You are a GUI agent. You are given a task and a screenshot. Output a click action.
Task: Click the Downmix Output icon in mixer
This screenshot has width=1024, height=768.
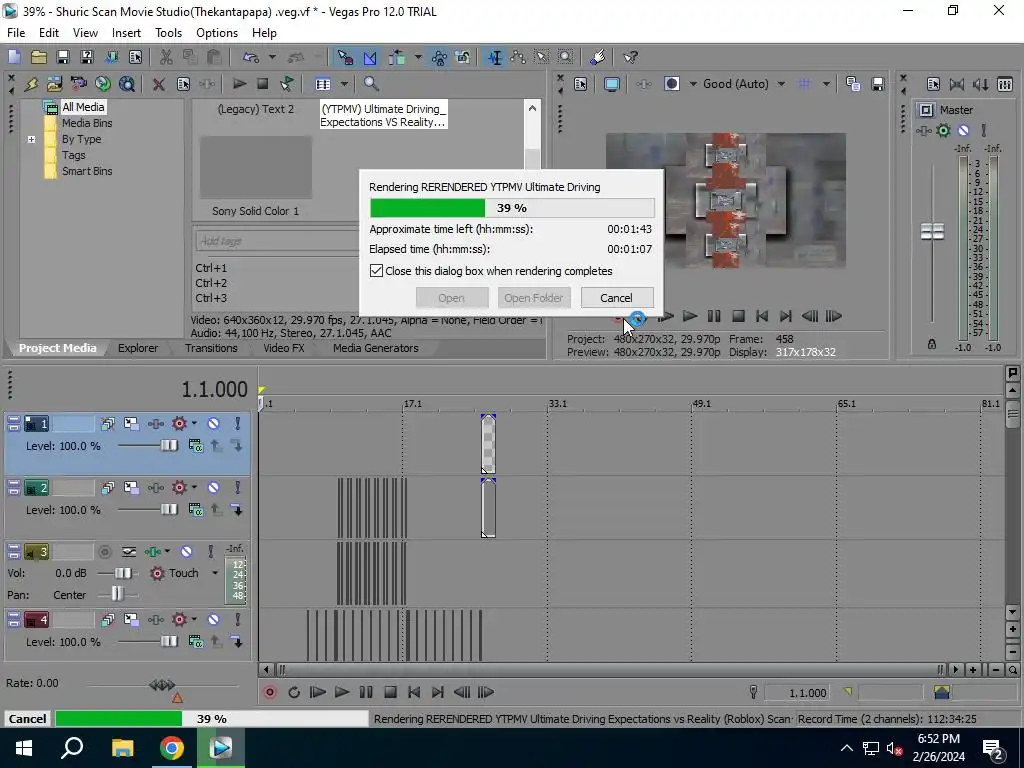coord(957,84)
